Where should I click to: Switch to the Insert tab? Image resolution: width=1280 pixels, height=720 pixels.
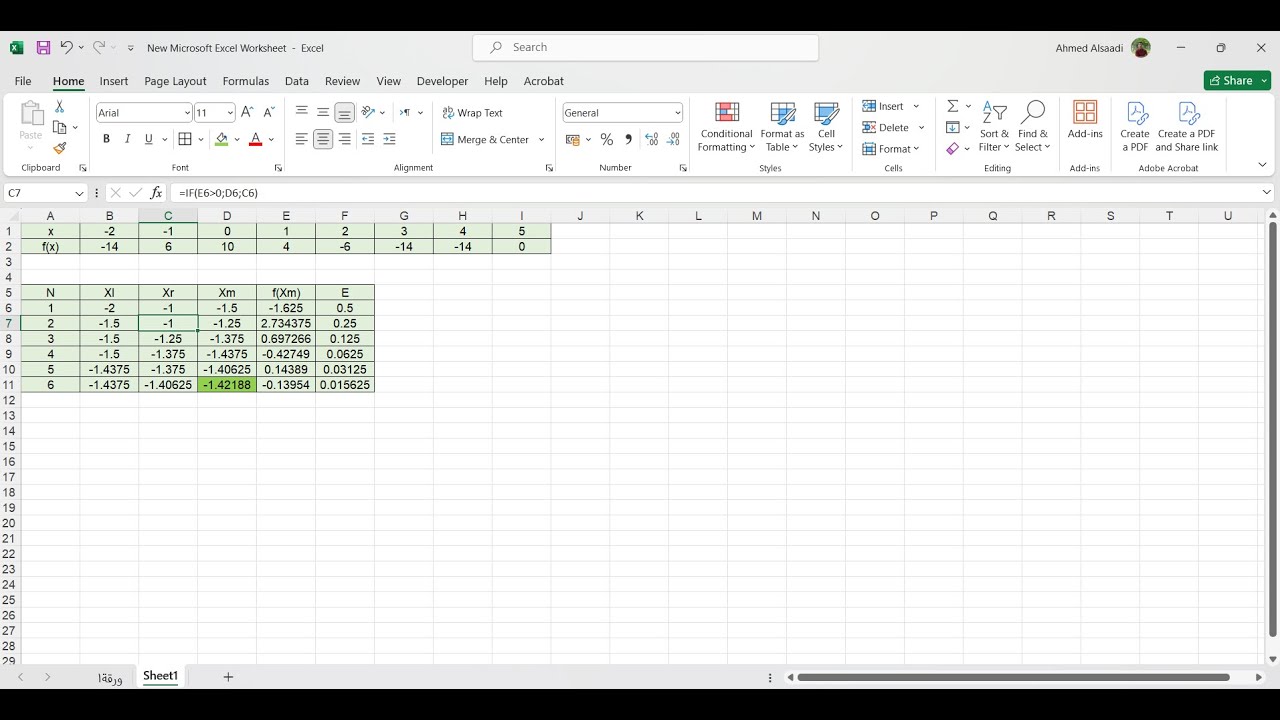pyautogui.click(x=114, y=81)
